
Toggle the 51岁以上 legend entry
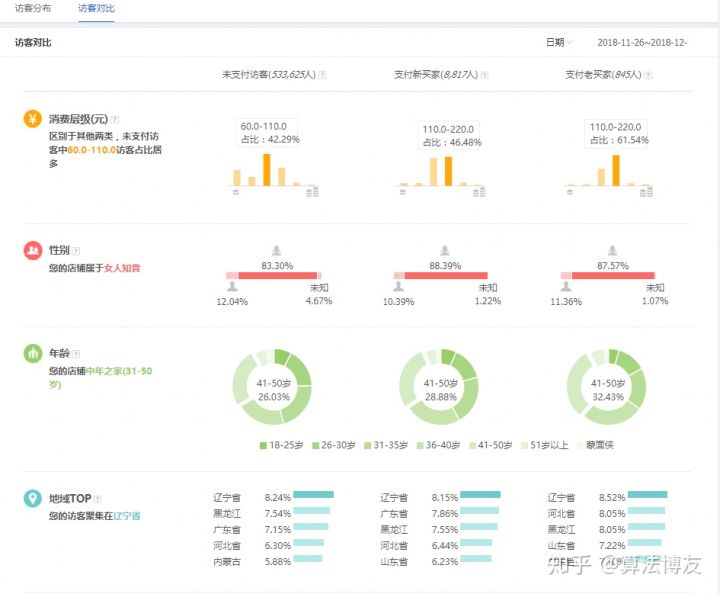545,445
